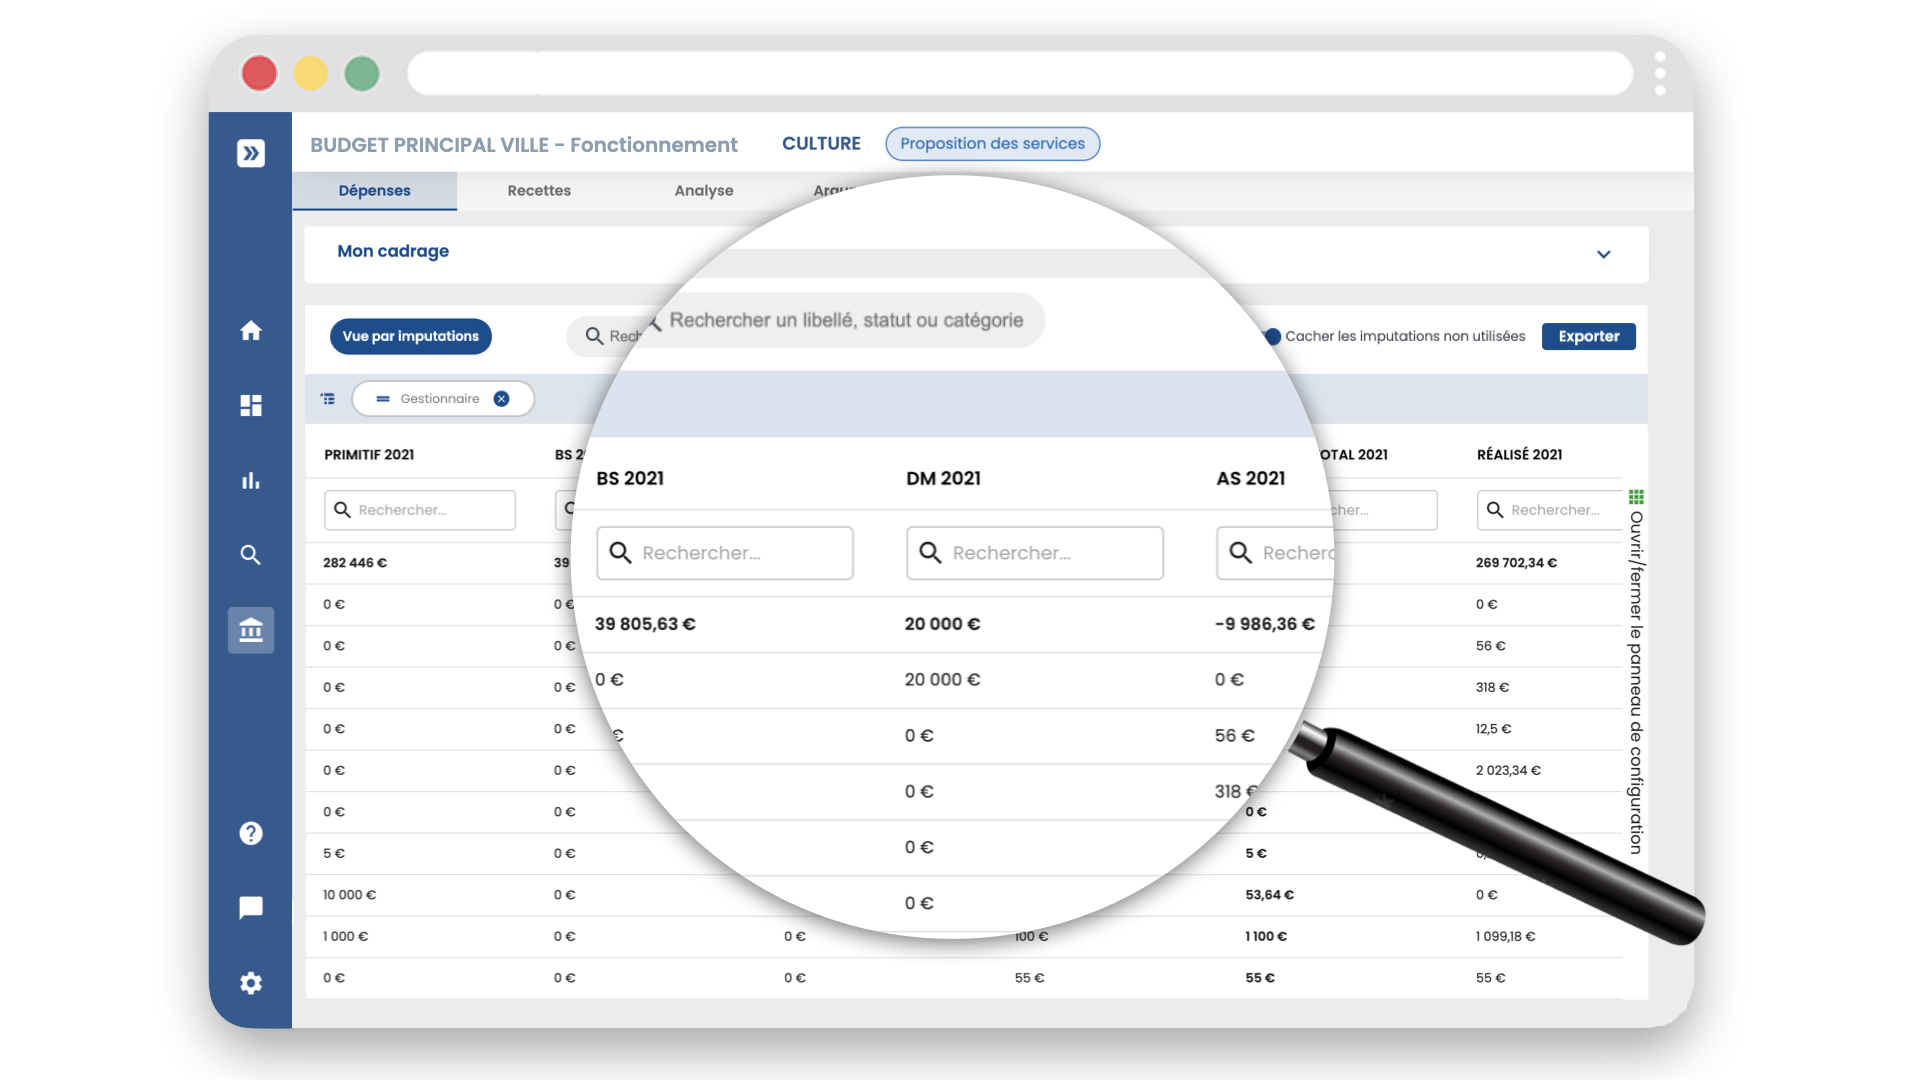Open the green grid configuration panel icon

pyautogui.click(x=1636, y=497)
